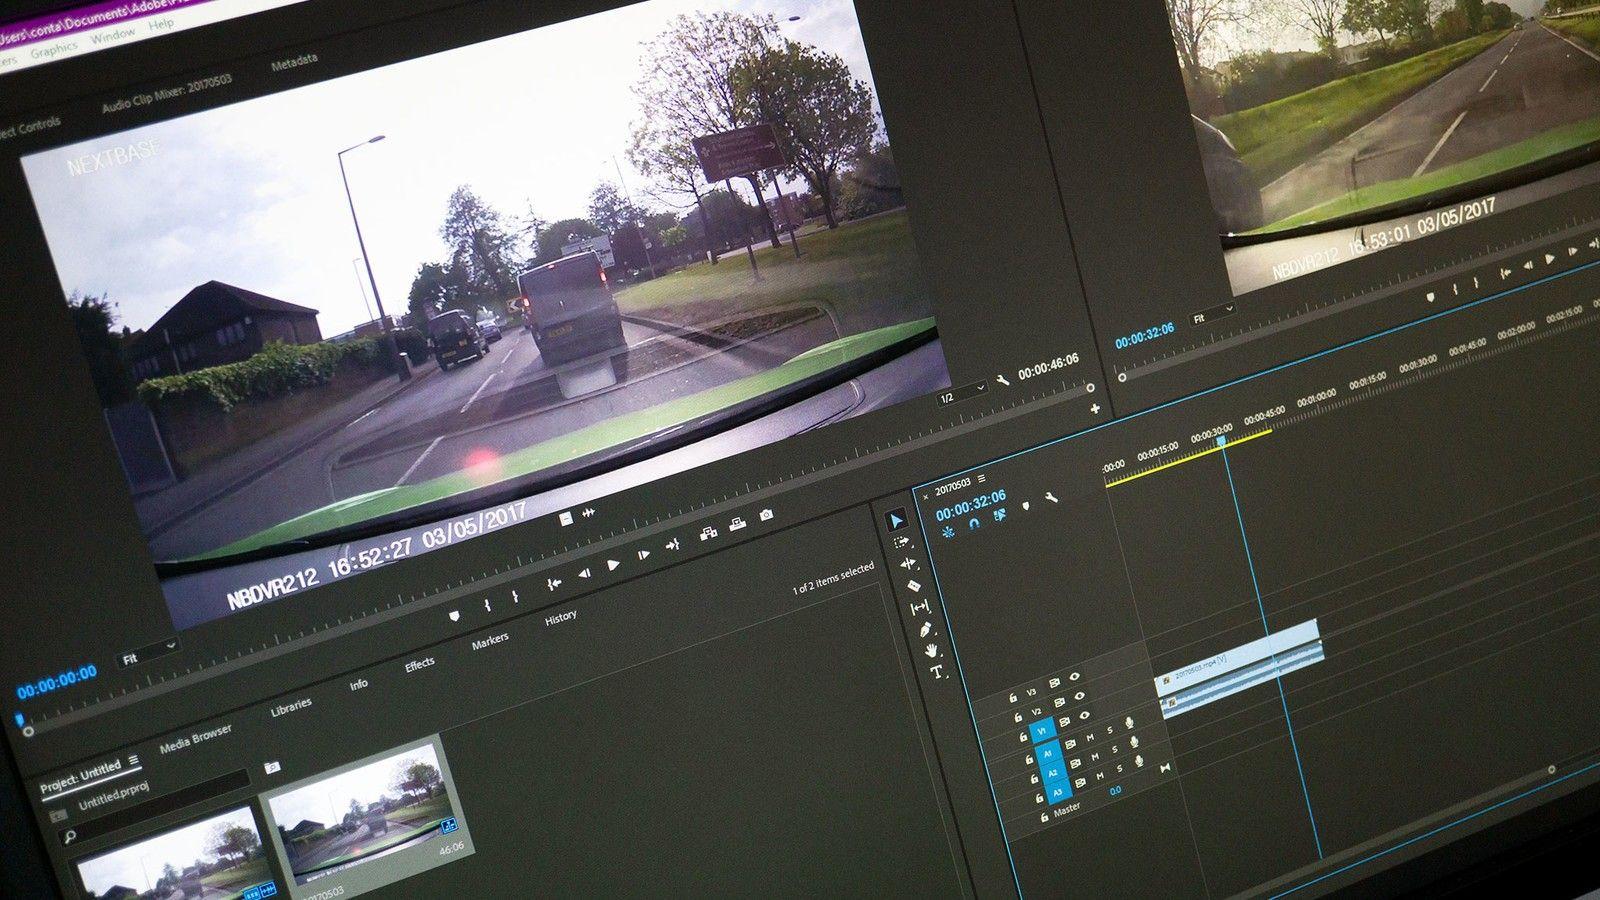Grab the Hand tool

pyautogui.click(x=931, y=650)
